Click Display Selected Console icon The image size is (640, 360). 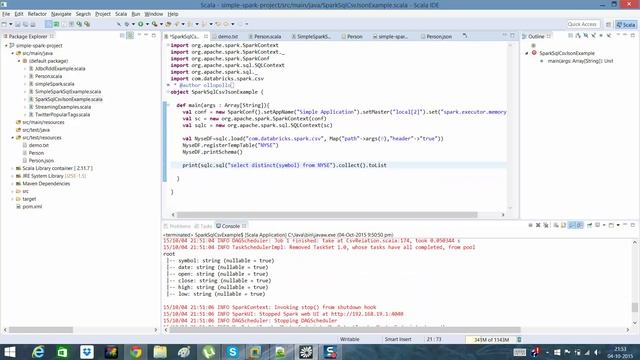(x=598, y=225)
